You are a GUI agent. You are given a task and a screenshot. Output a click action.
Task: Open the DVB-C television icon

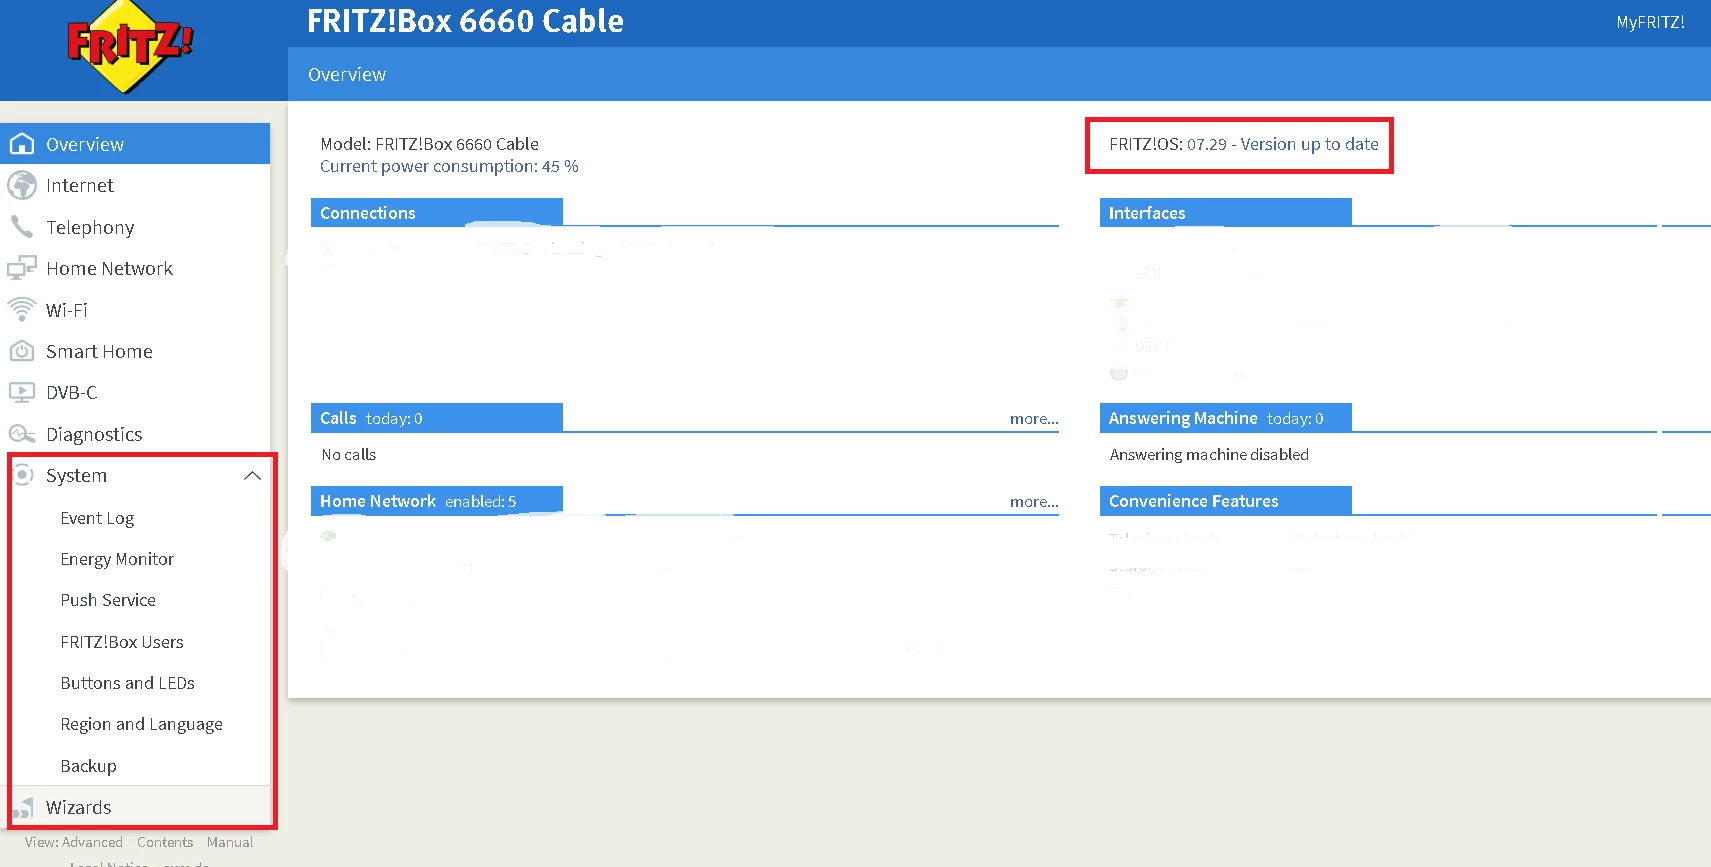[x=22, y=392]
